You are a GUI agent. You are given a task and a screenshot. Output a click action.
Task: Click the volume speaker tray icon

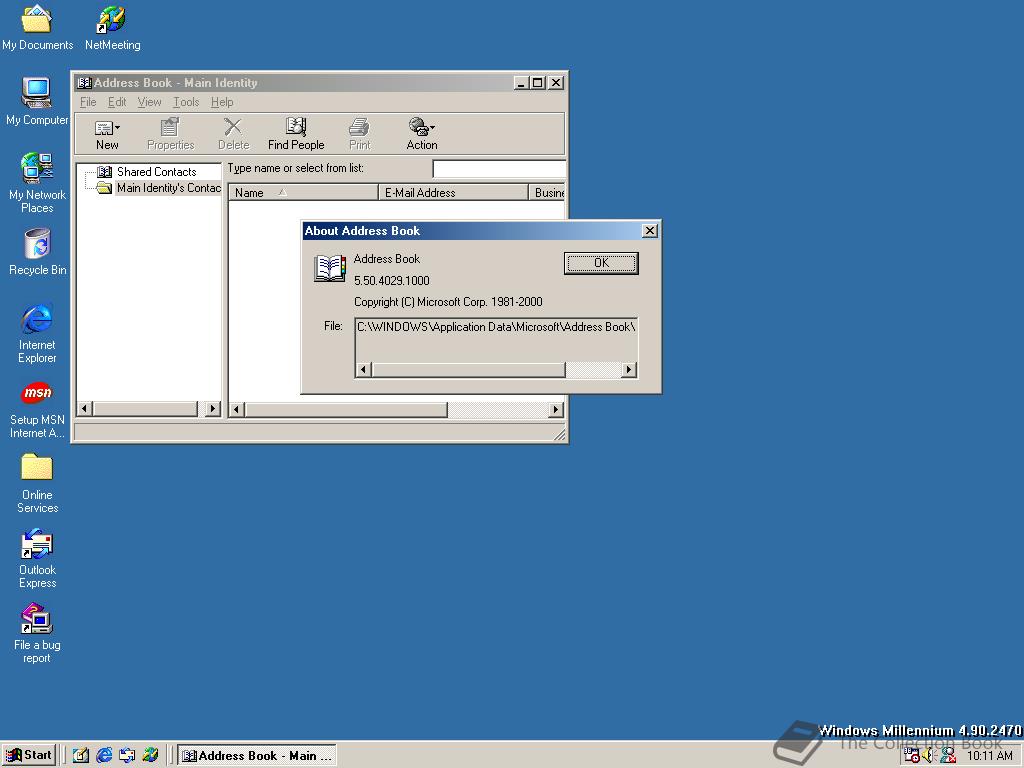(x=929, y=755)
